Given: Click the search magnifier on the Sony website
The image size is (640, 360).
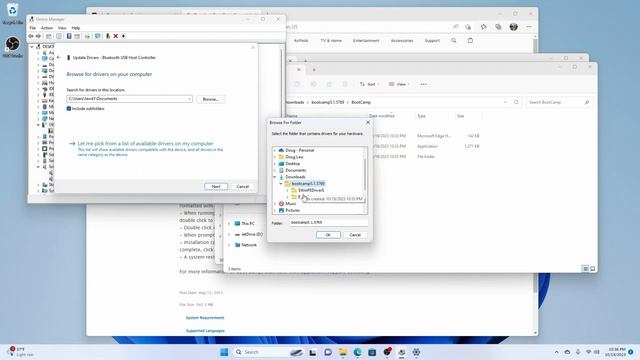Looking at the screenshot, I should pos(453,40).
